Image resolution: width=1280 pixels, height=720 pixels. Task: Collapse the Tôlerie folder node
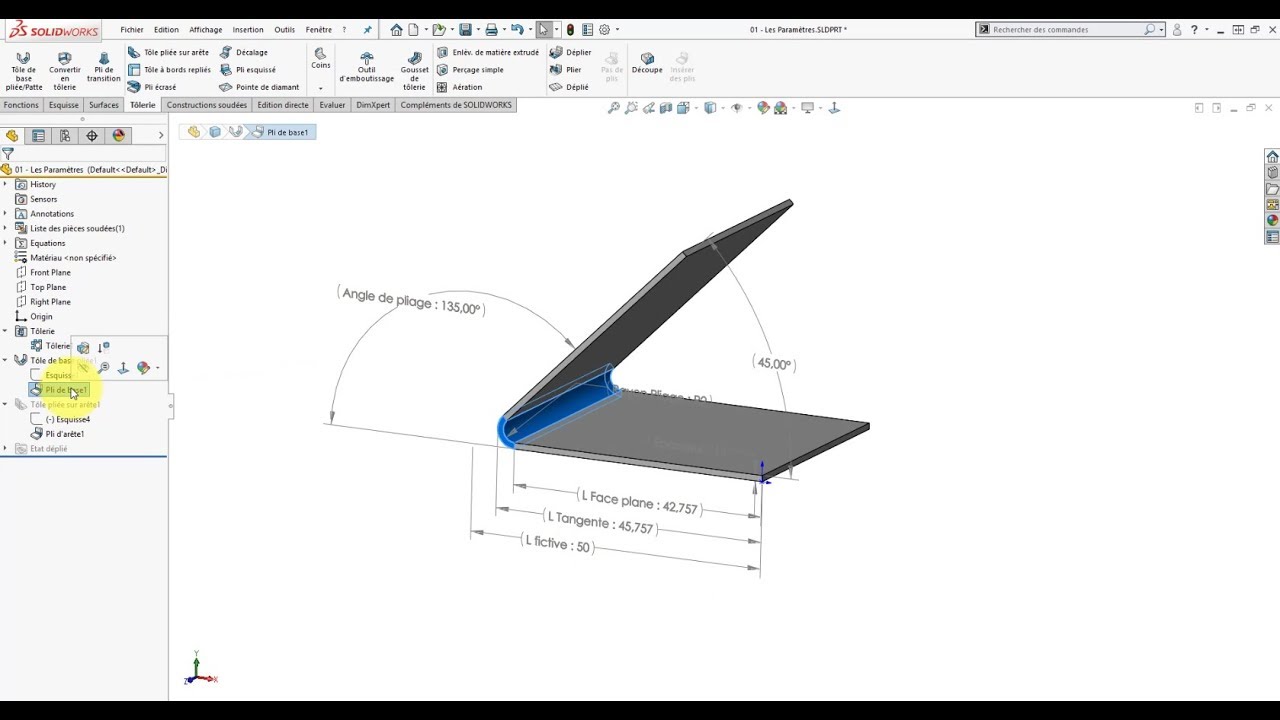(x=5, y=331)
